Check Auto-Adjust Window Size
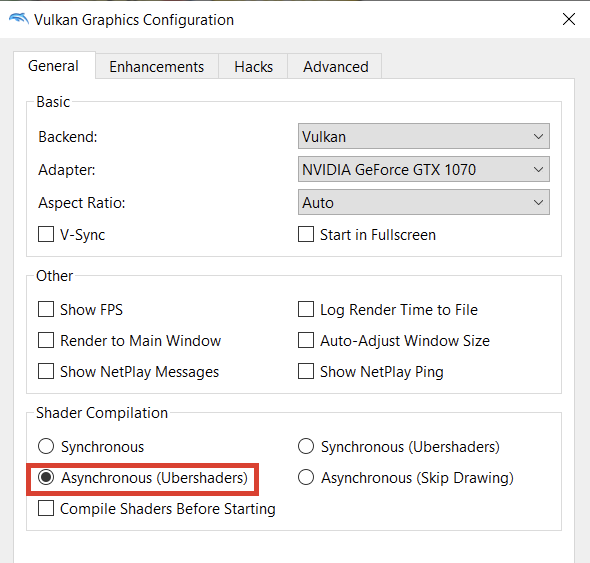The height and width of the screenshot is (563, 590). point(306,341)
